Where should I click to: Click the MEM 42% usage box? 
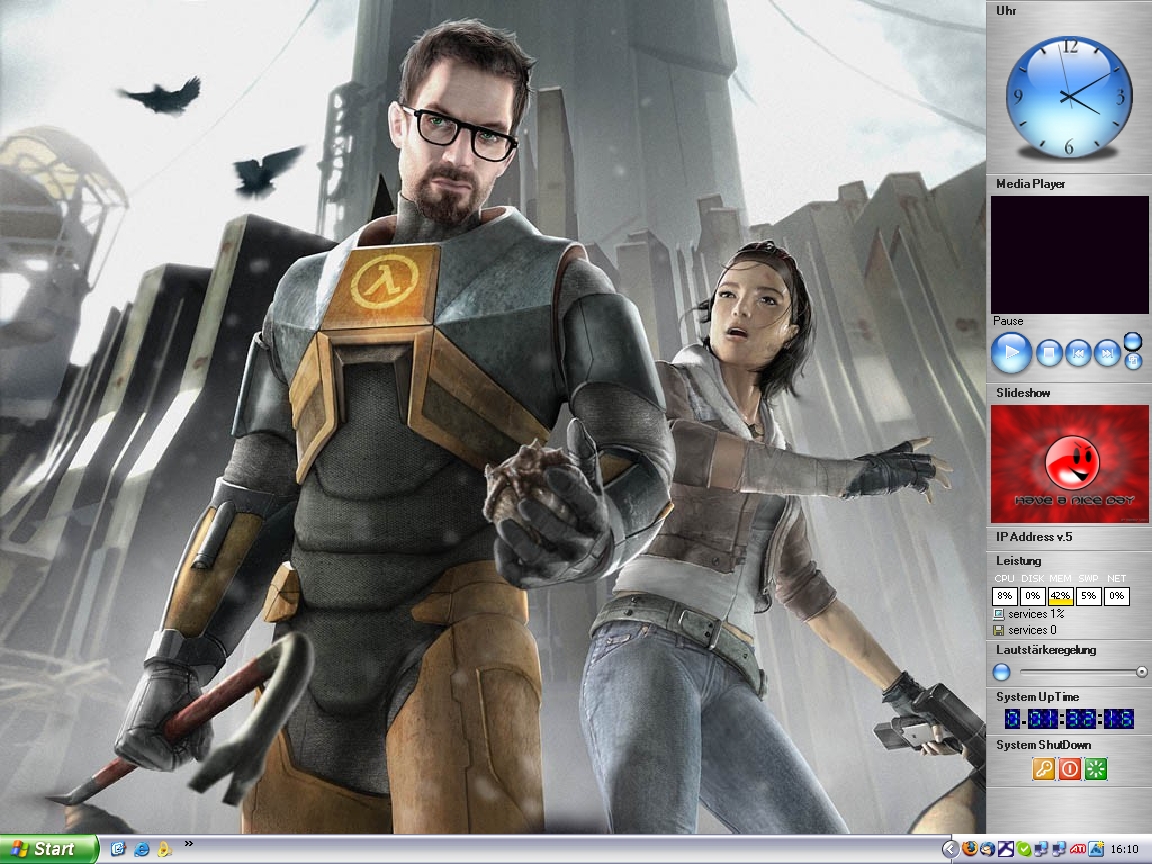[x=1060, y=596]
